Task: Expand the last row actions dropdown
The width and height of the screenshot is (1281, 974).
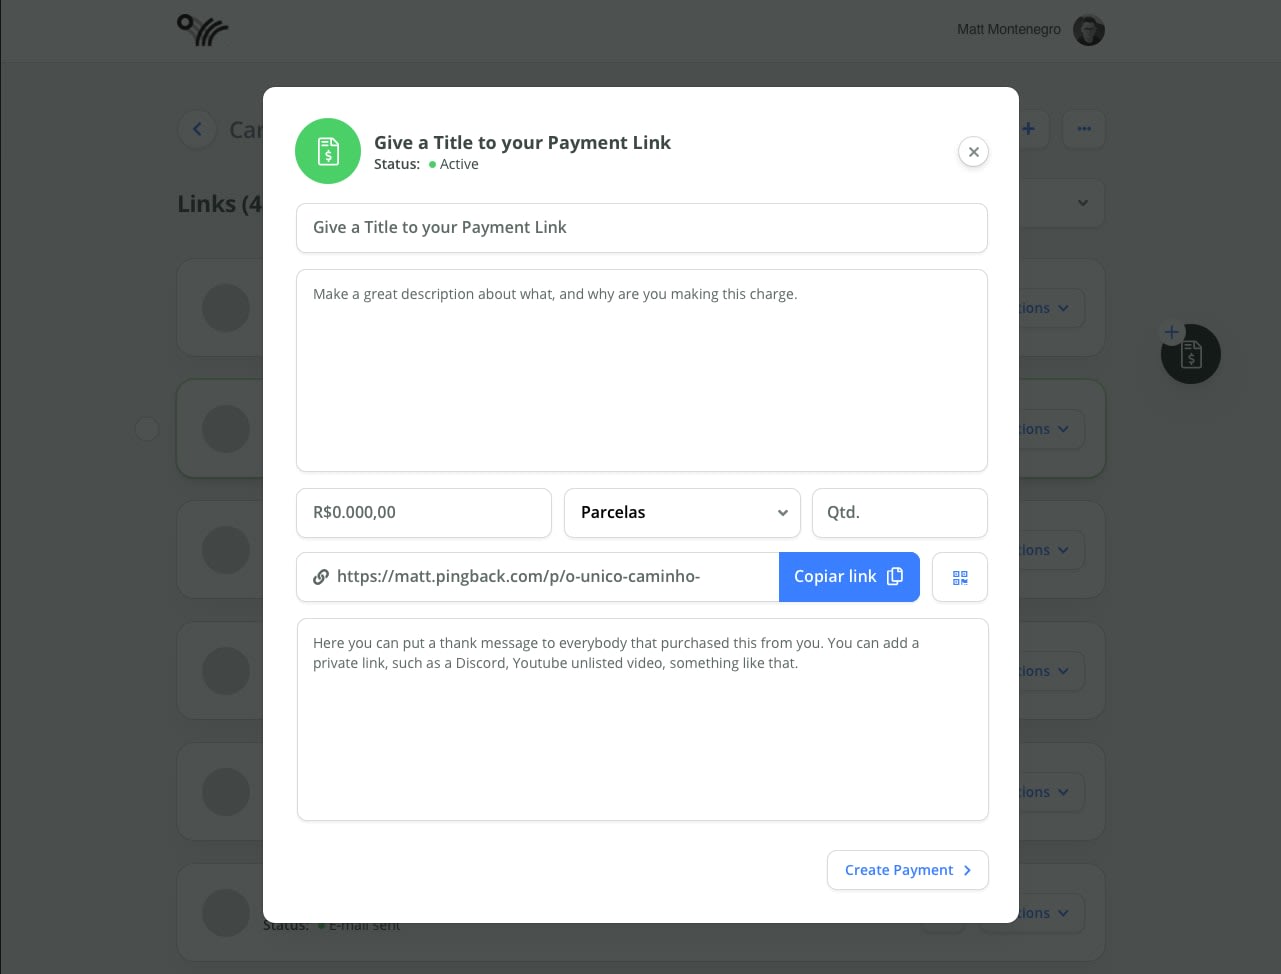Action: pyautogui.click(x=1051, y=913)
